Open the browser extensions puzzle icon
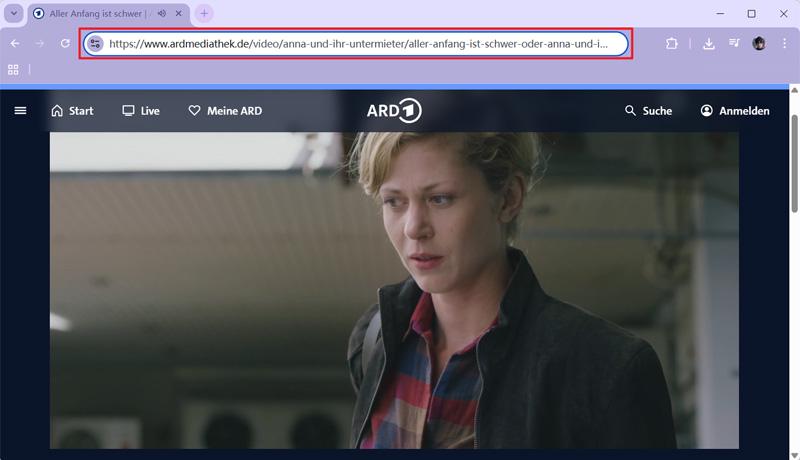 pos(672,44)
